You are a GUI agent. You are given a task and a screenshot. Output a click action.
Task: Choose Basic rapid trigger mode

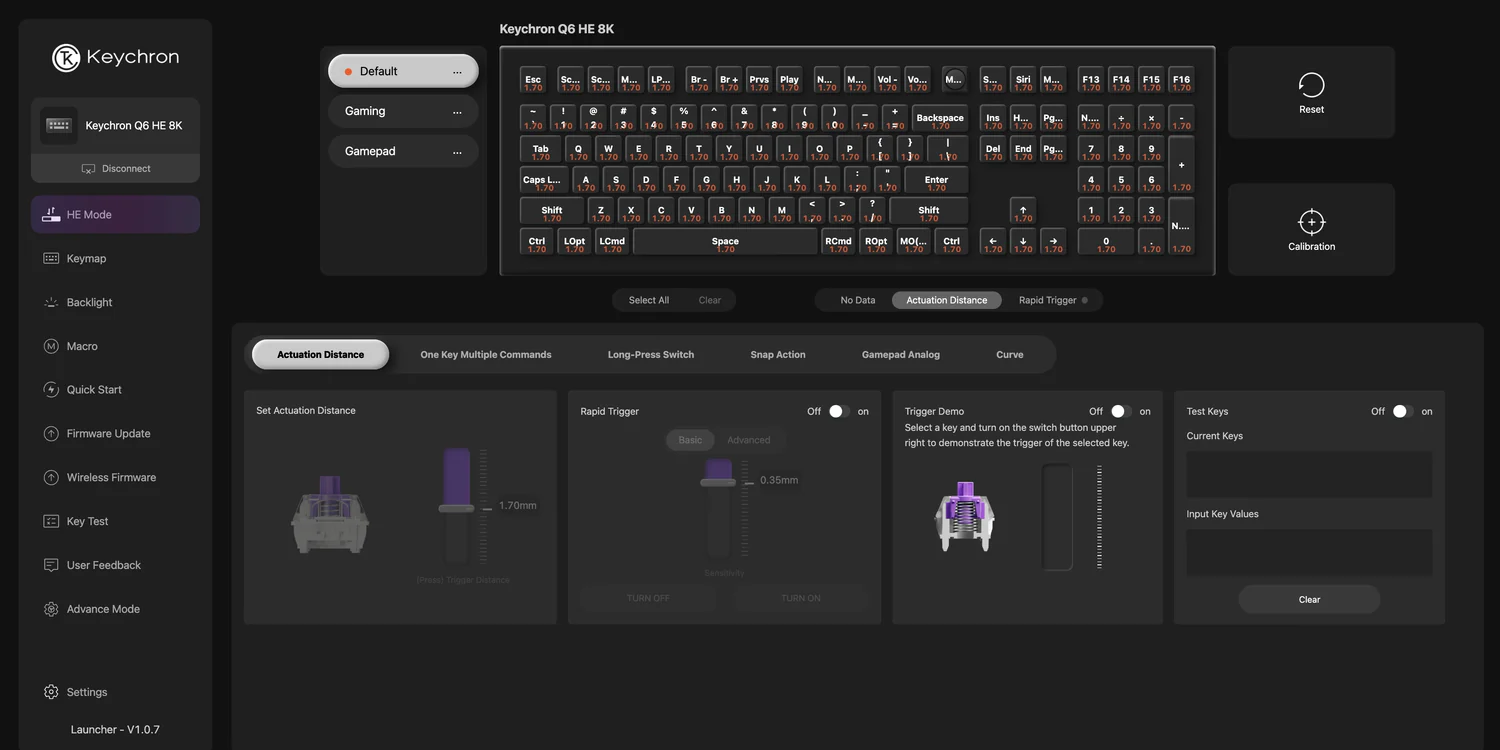(x=691, y=440)
